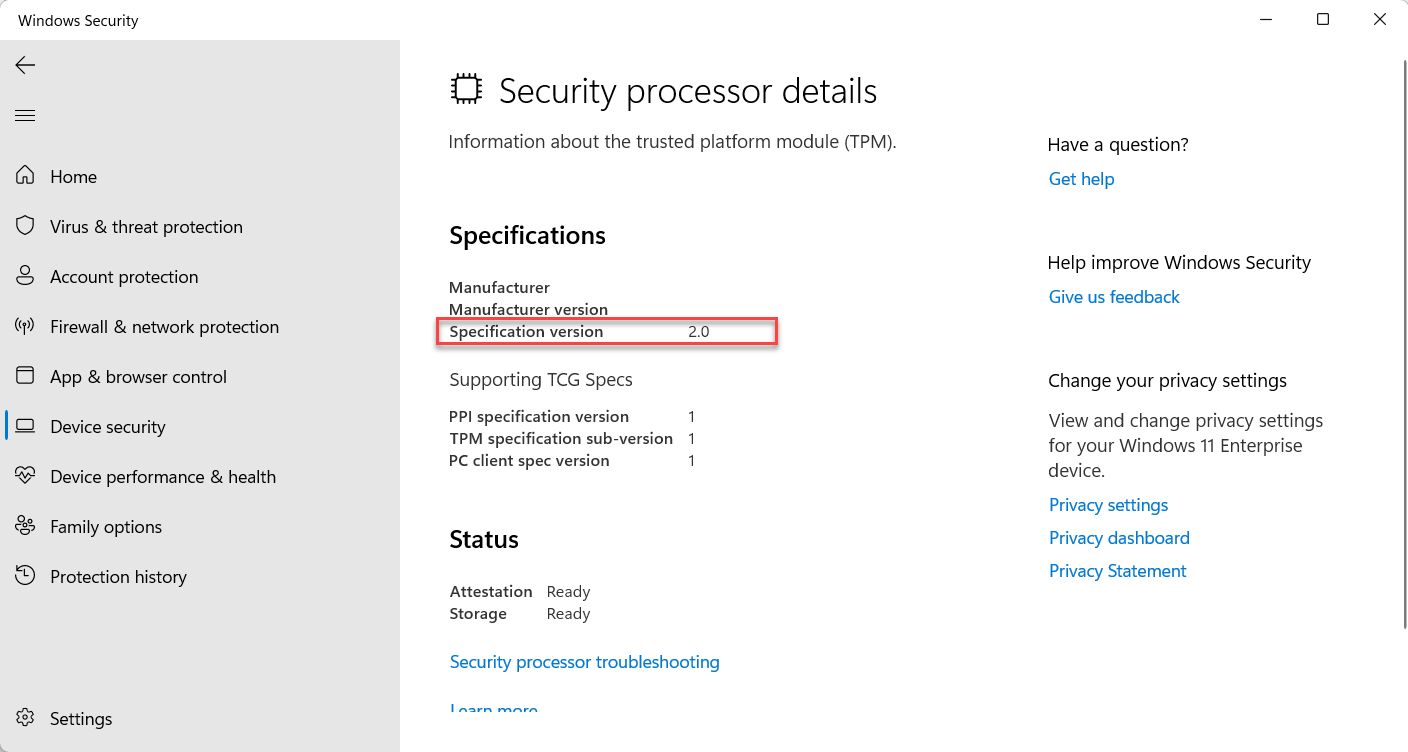Open the Privacy settings link
The width and height of the screenshot is (1408, 752).
(1108, 505)
